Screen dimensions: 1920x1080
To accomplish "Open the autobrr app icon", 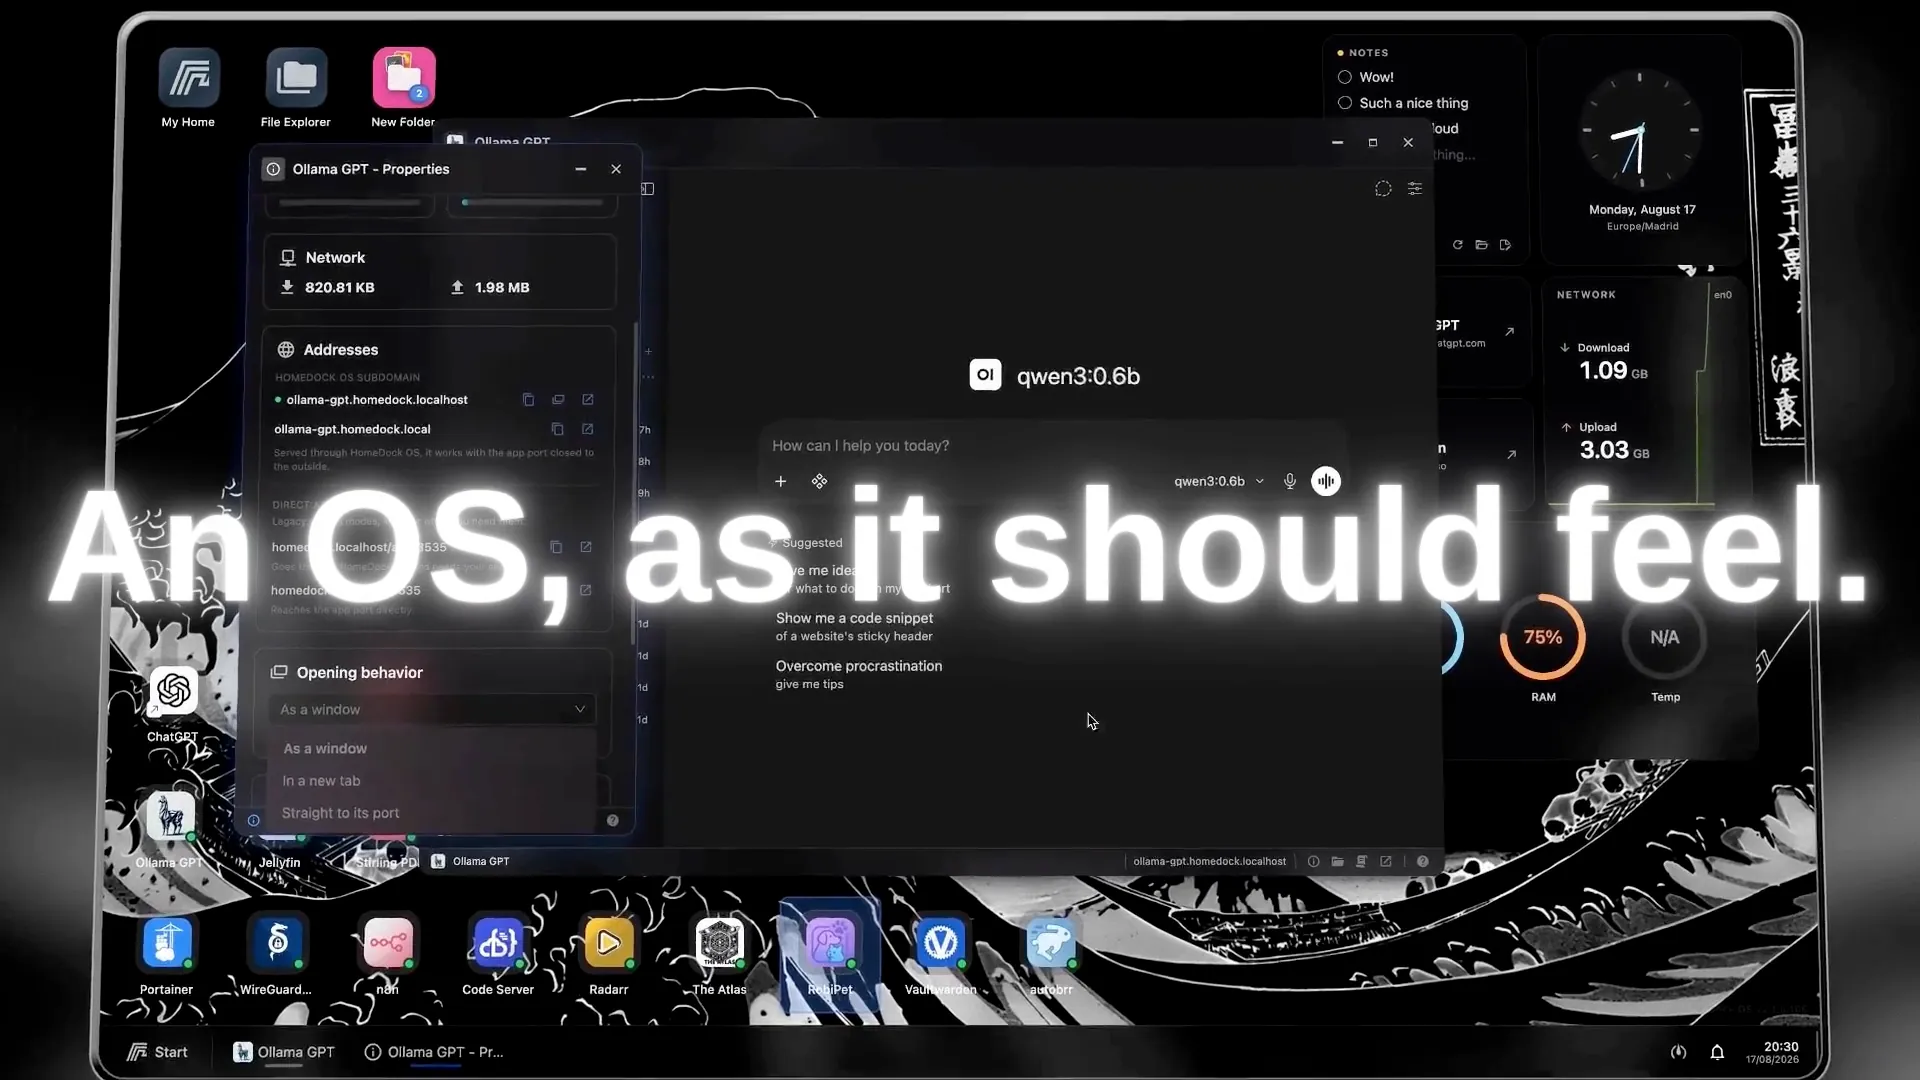I will point(1050,942).
